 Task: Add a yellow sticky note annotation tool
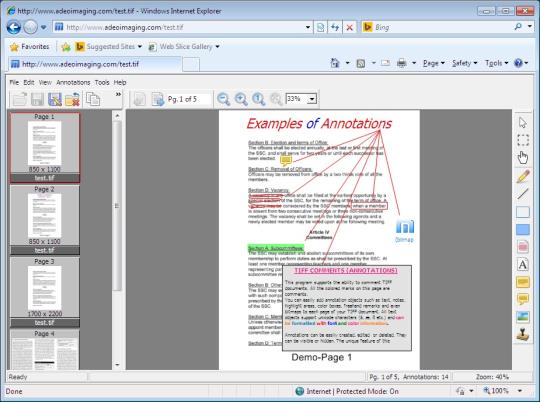523,282
